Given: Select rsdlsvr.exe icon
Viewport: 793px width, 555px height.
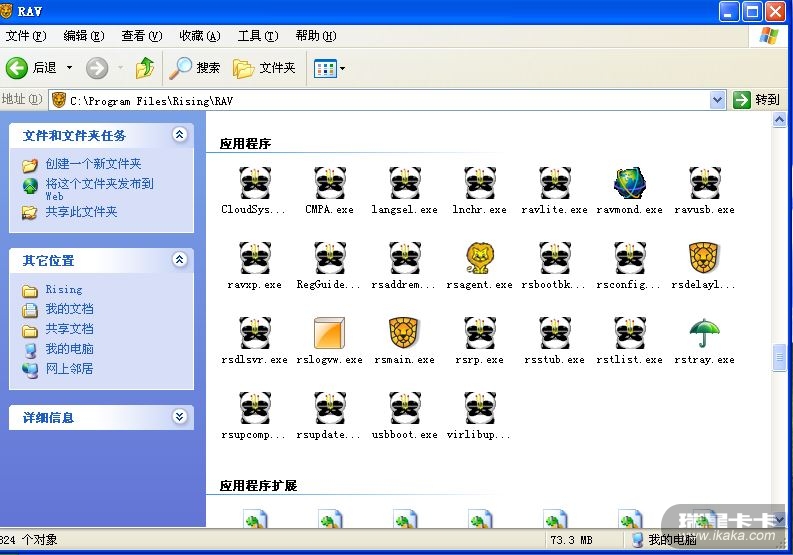Looking at the screenshot, I should click(255, 332).
